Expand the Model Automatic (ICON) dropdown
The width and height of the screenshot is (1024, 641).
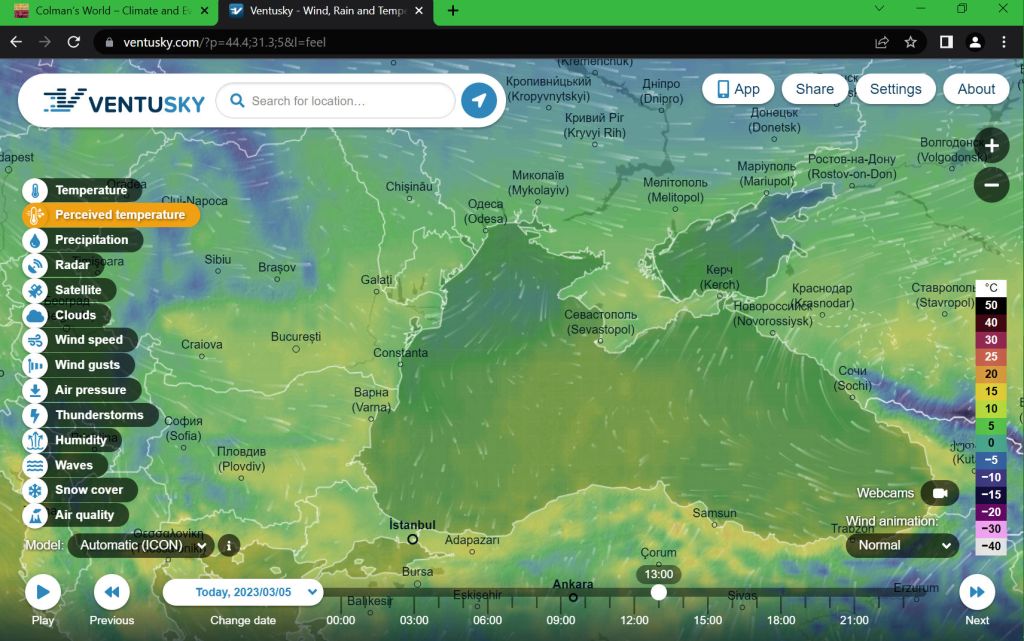(x=141, y=546)
